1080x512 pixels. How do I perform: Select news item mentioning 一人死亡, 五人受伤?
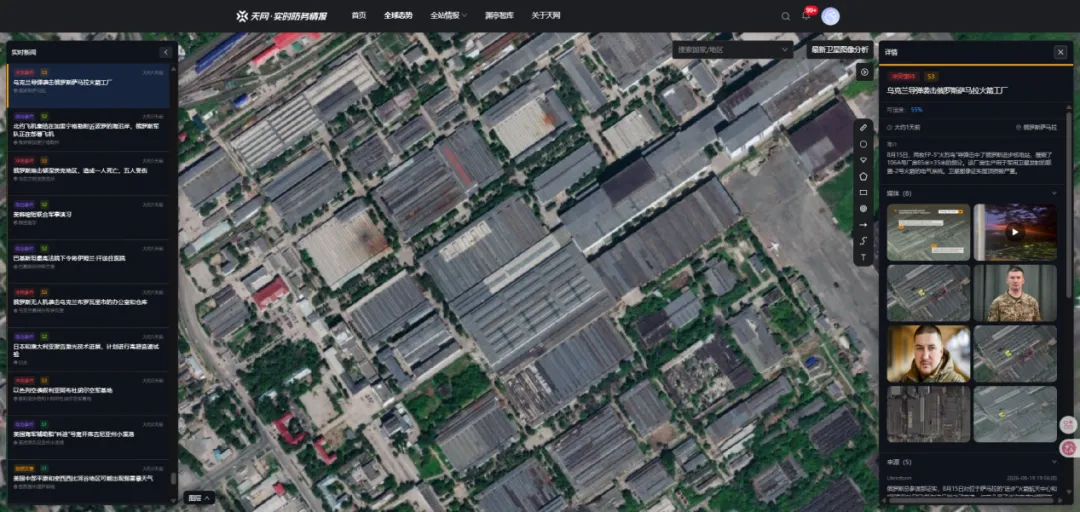[88, 174]
